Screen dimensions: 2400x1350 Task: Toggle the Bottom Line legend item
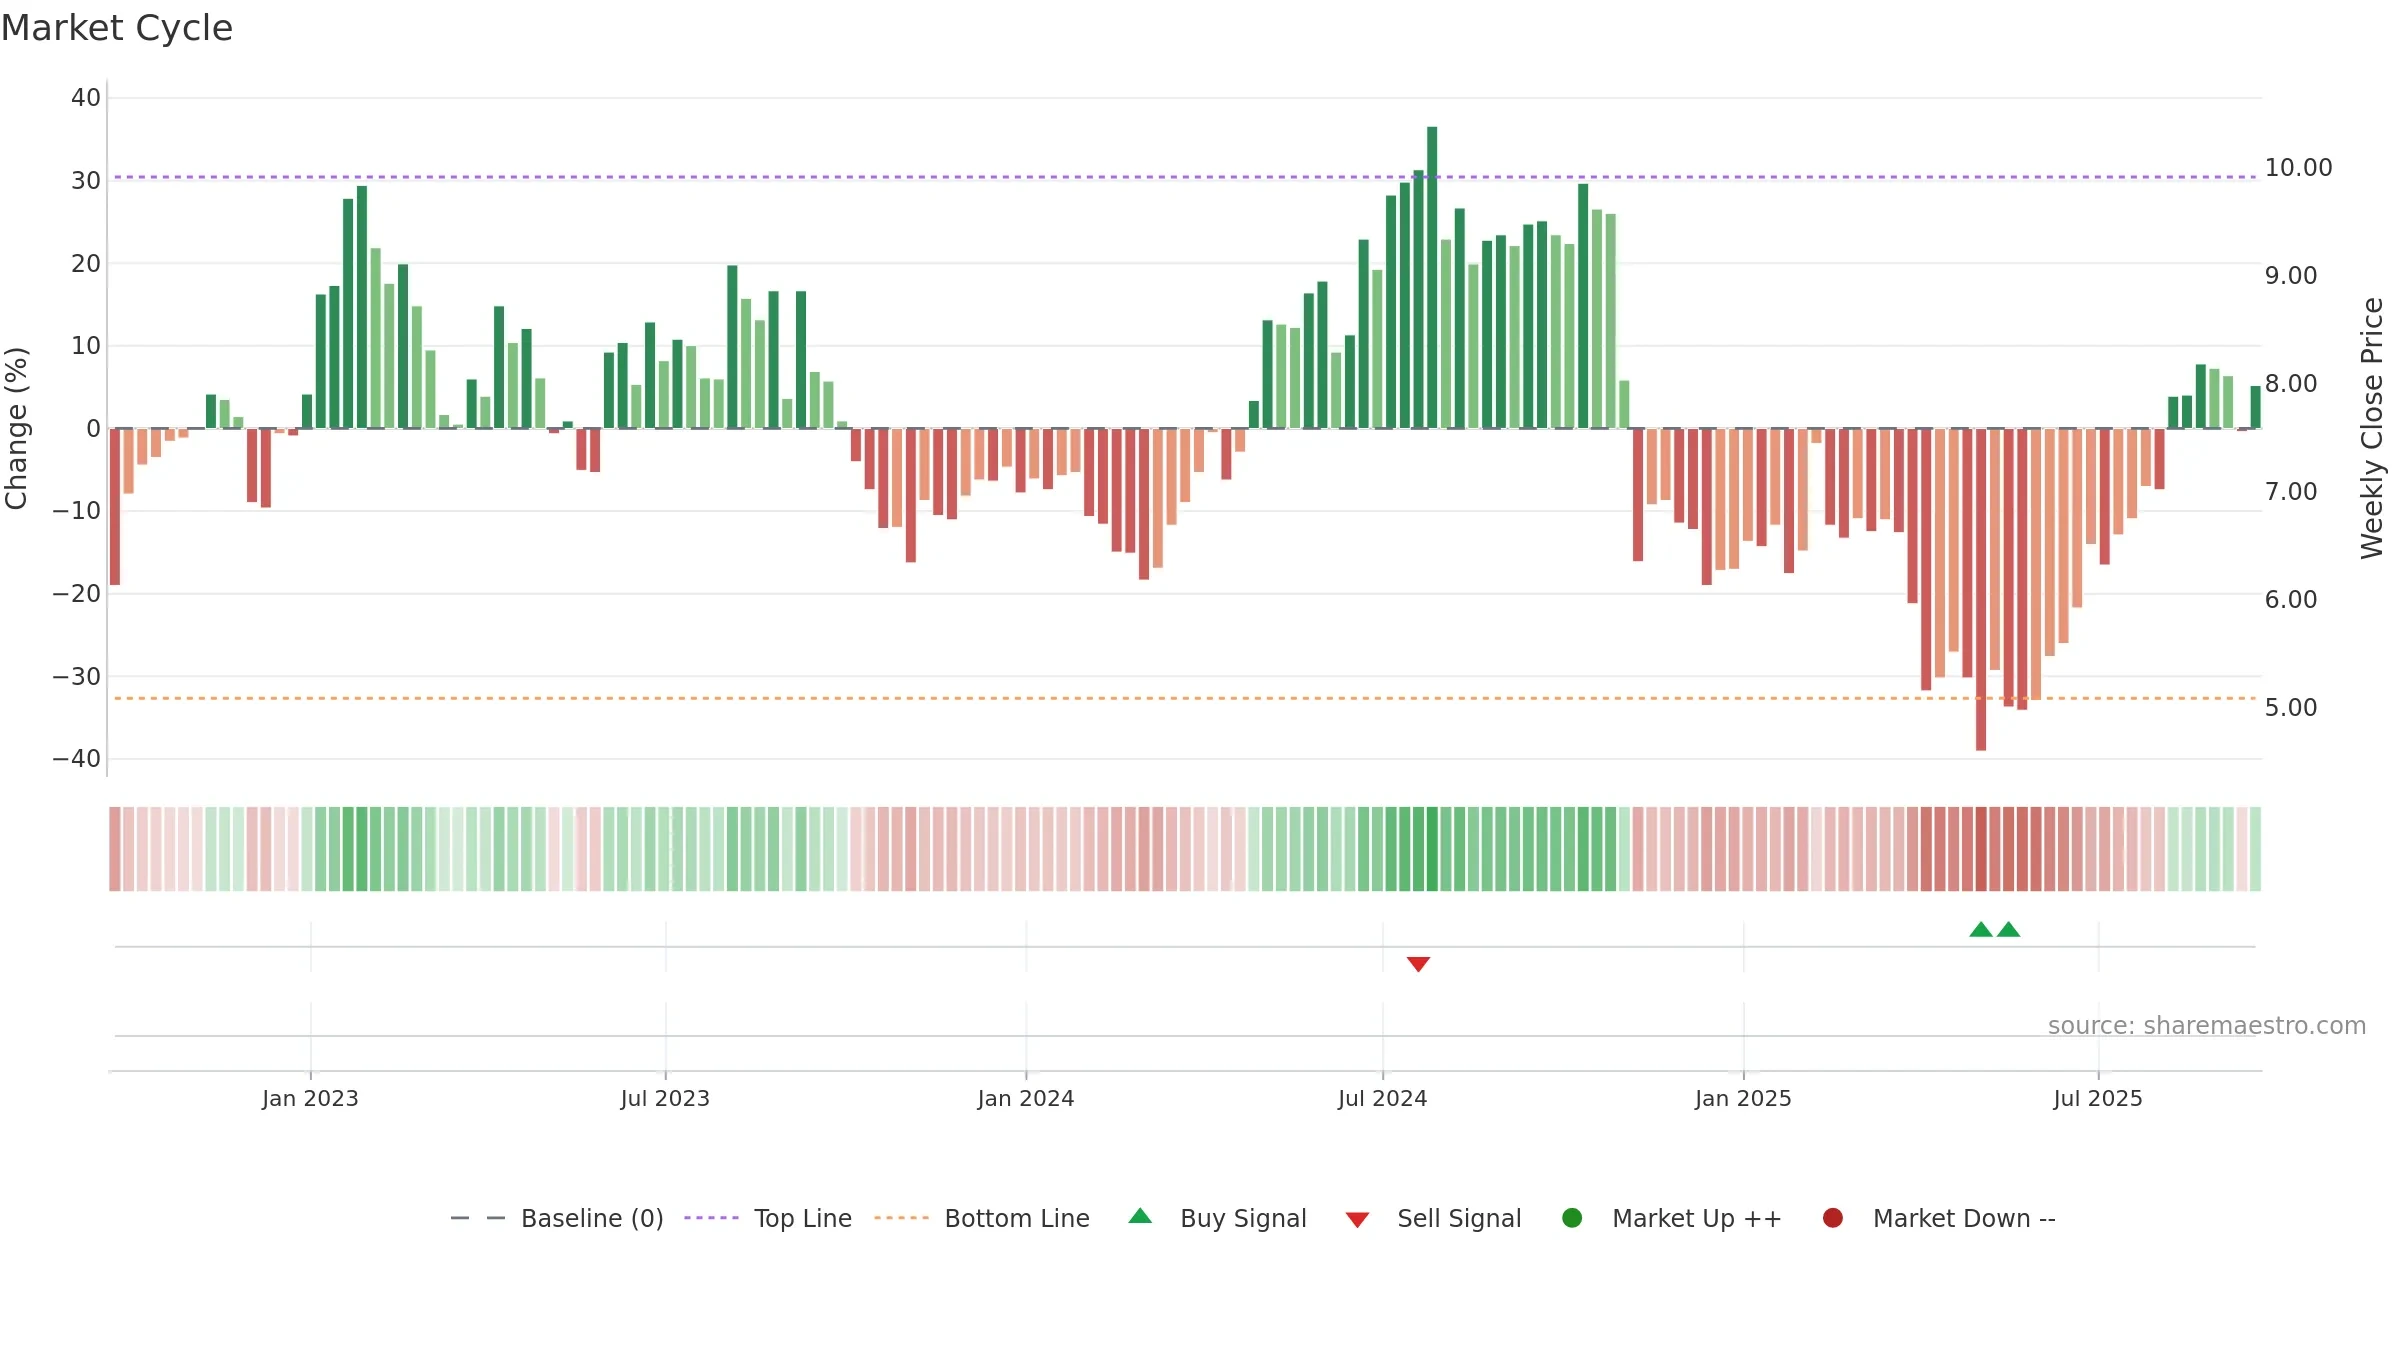click(981, 1218)
